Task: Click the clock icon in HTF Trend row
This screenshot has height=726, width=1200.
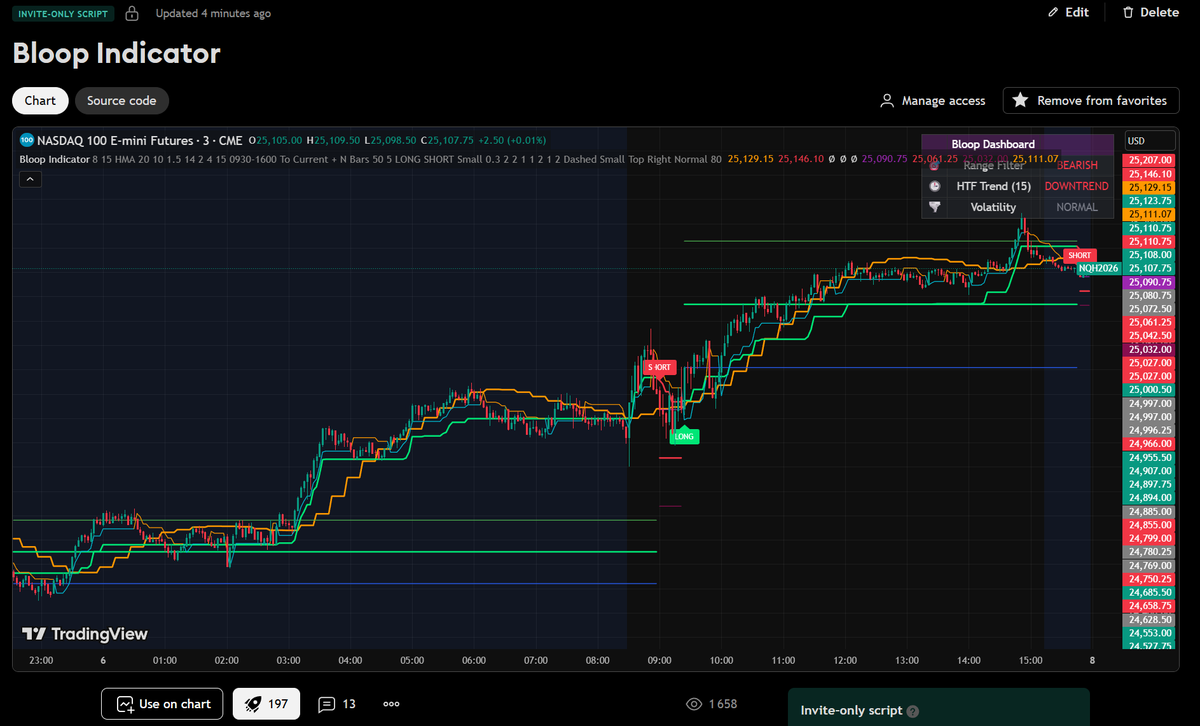Action: point(934,186)
